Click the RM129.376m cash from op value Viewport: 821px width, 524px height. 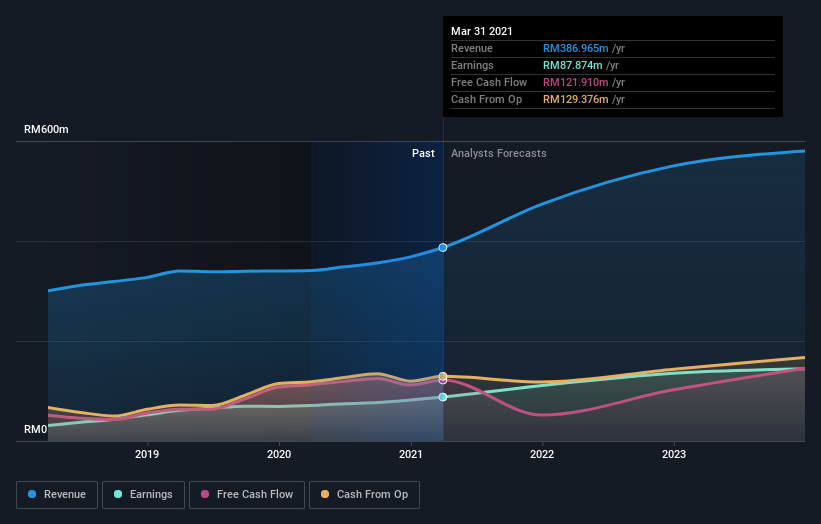pos(575,99)
